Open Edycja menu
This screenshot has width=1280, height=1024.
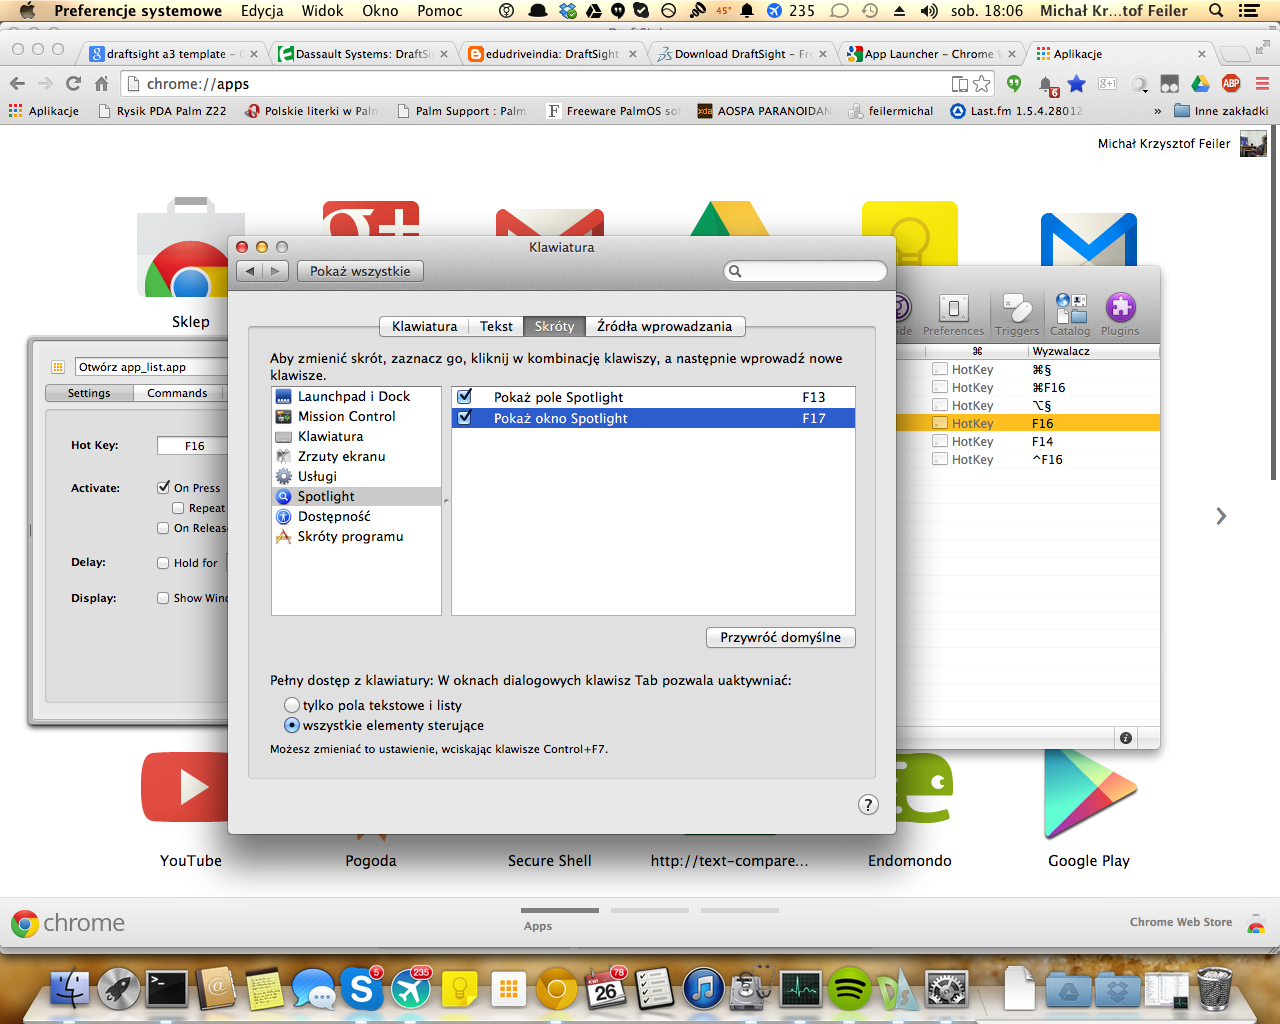pyautogui.click(x=262, y=11)
